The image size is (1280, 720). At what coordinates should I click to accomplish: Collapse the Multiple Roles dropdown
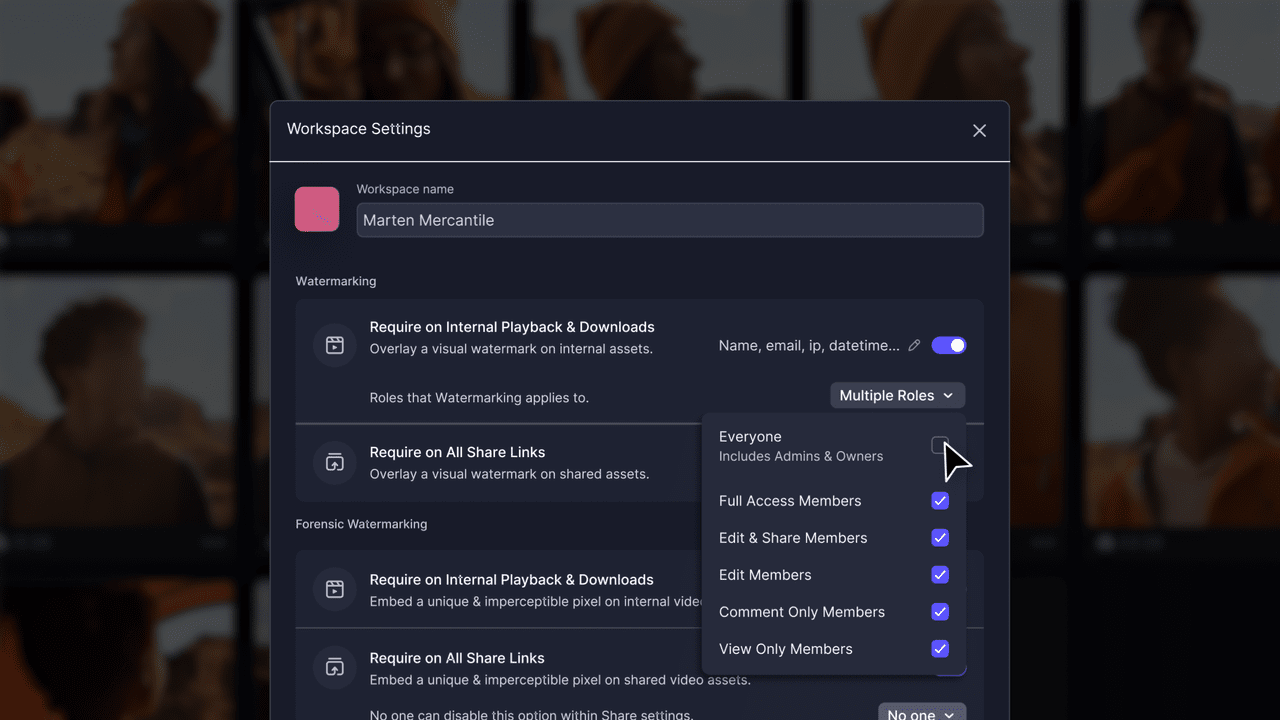897,396
